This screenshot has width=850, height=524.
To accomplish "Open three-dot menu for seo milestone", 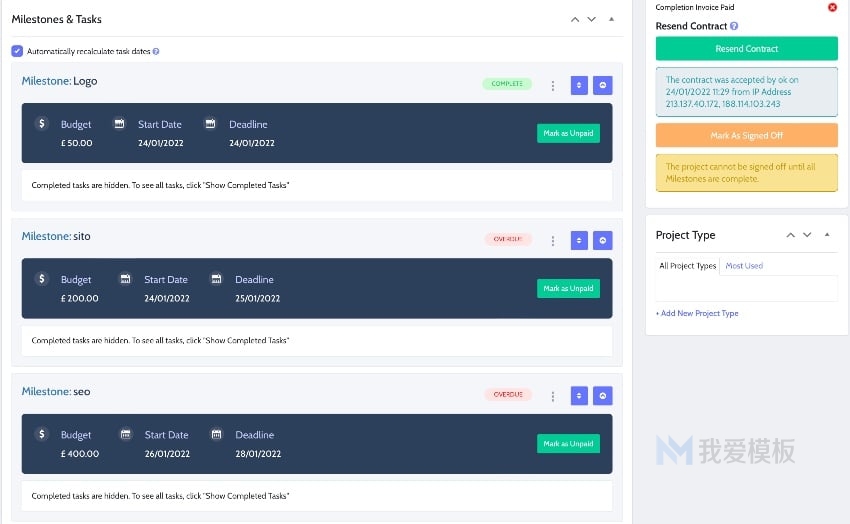I will tap(552, 397).
